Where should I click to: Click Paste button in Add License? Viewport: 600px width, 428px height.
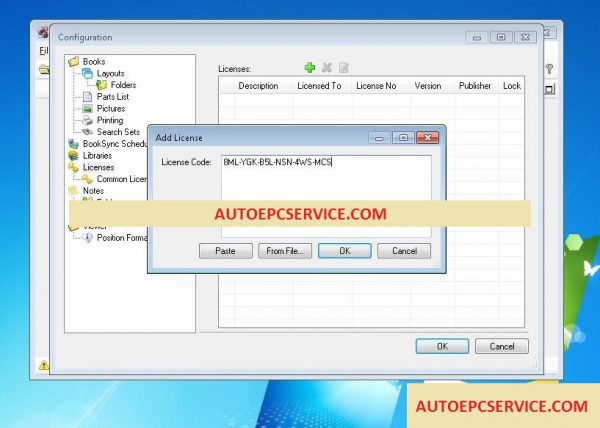click(x=225, y=251)
